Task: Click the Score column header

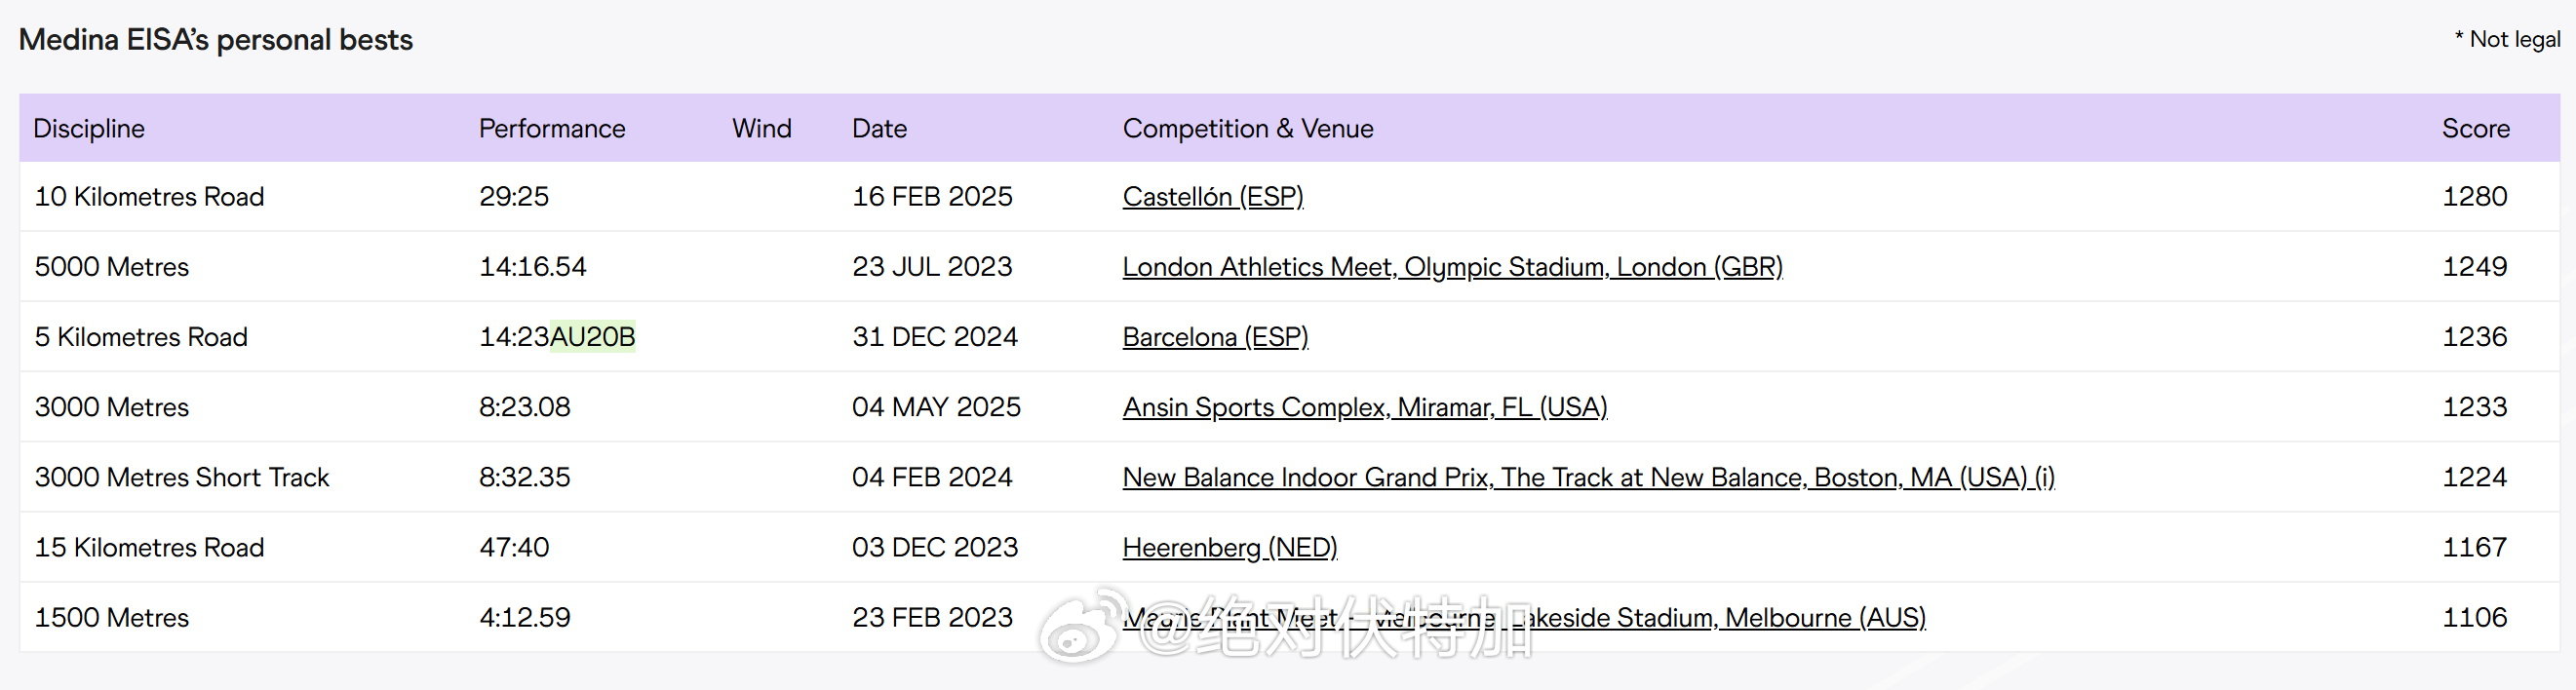Action: click(2475, 128)
